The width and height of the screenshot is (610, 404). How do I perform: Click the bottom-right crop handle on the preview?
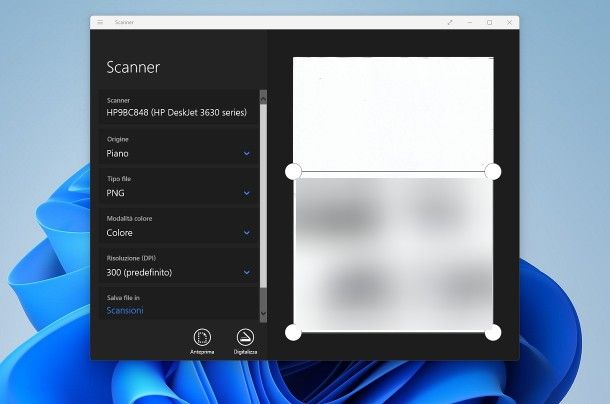pos(493,333)
